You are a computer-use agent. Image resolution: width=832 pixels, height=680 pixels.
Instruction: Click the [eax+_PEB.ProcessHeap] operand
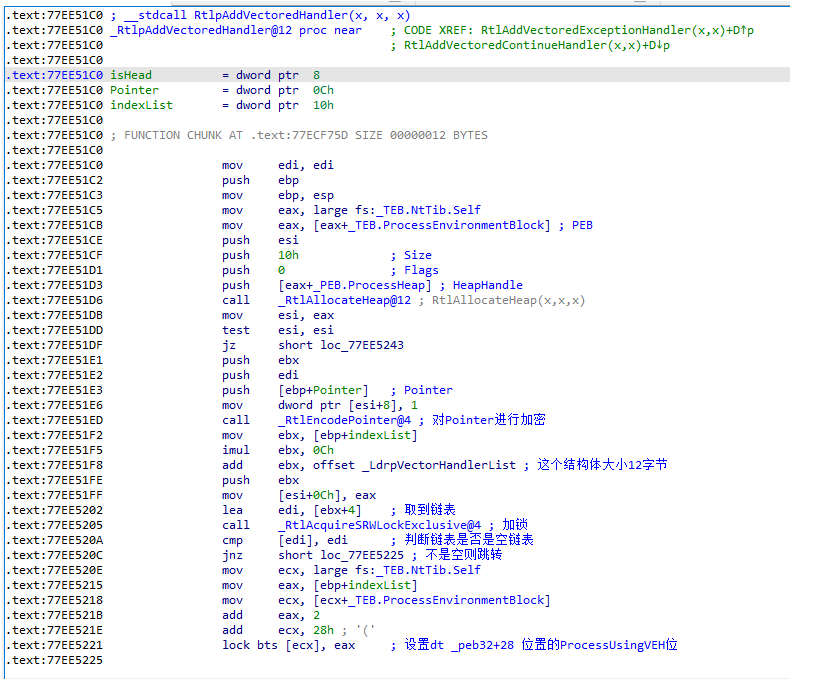pos(355,285)
